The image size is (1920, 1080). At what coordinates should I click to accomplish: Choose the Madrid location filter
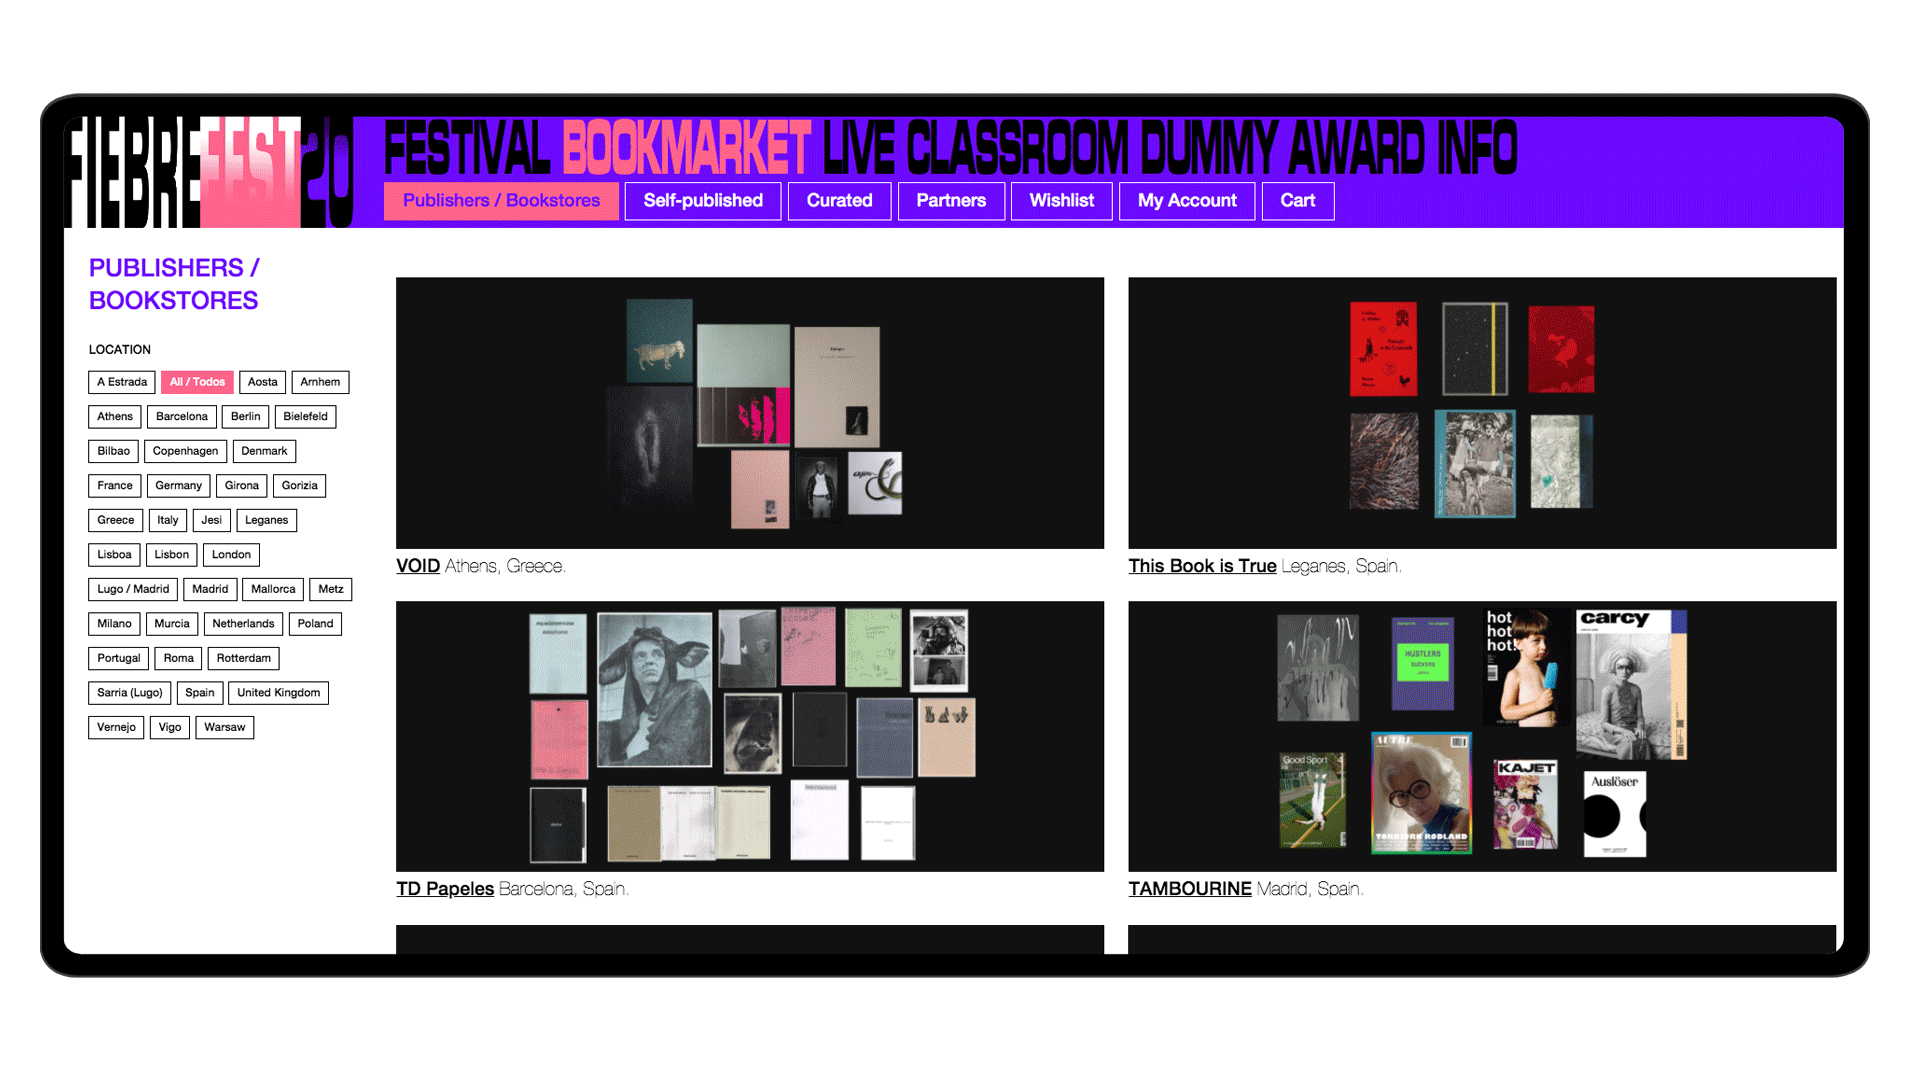pos(210,590)
